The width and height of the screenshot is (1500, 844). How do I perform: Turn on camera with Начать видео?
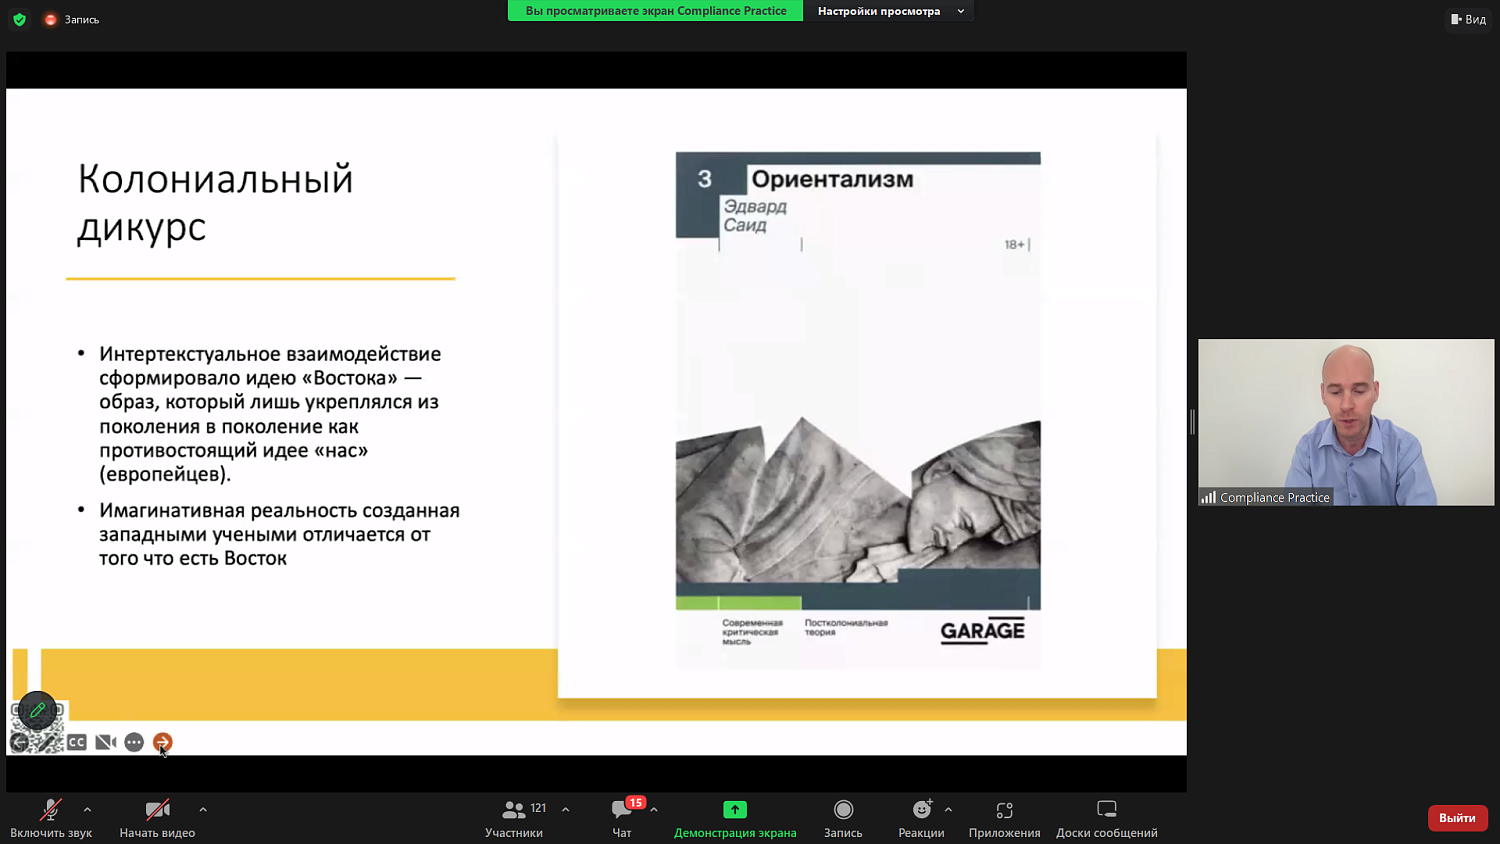click(157, 818)
